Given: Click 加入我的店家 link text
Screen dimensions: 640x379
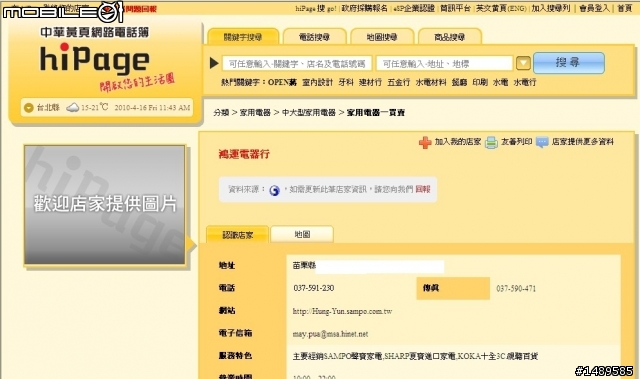Looking at the screenshot, I should coord(458,142).
